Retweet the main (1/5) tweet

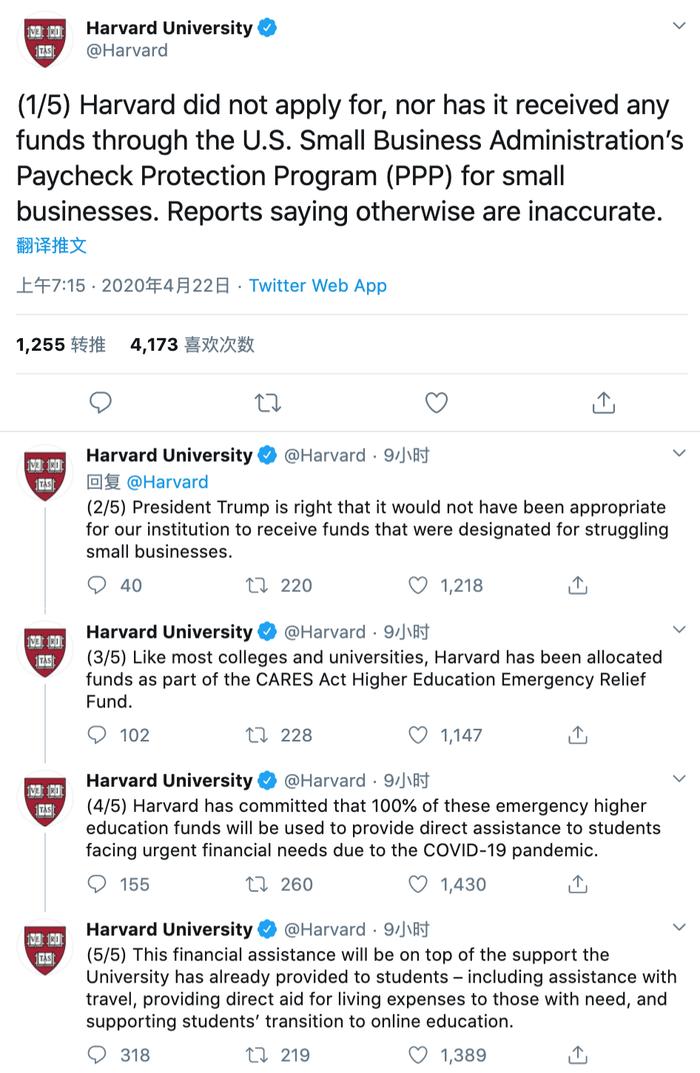[268, 402]
